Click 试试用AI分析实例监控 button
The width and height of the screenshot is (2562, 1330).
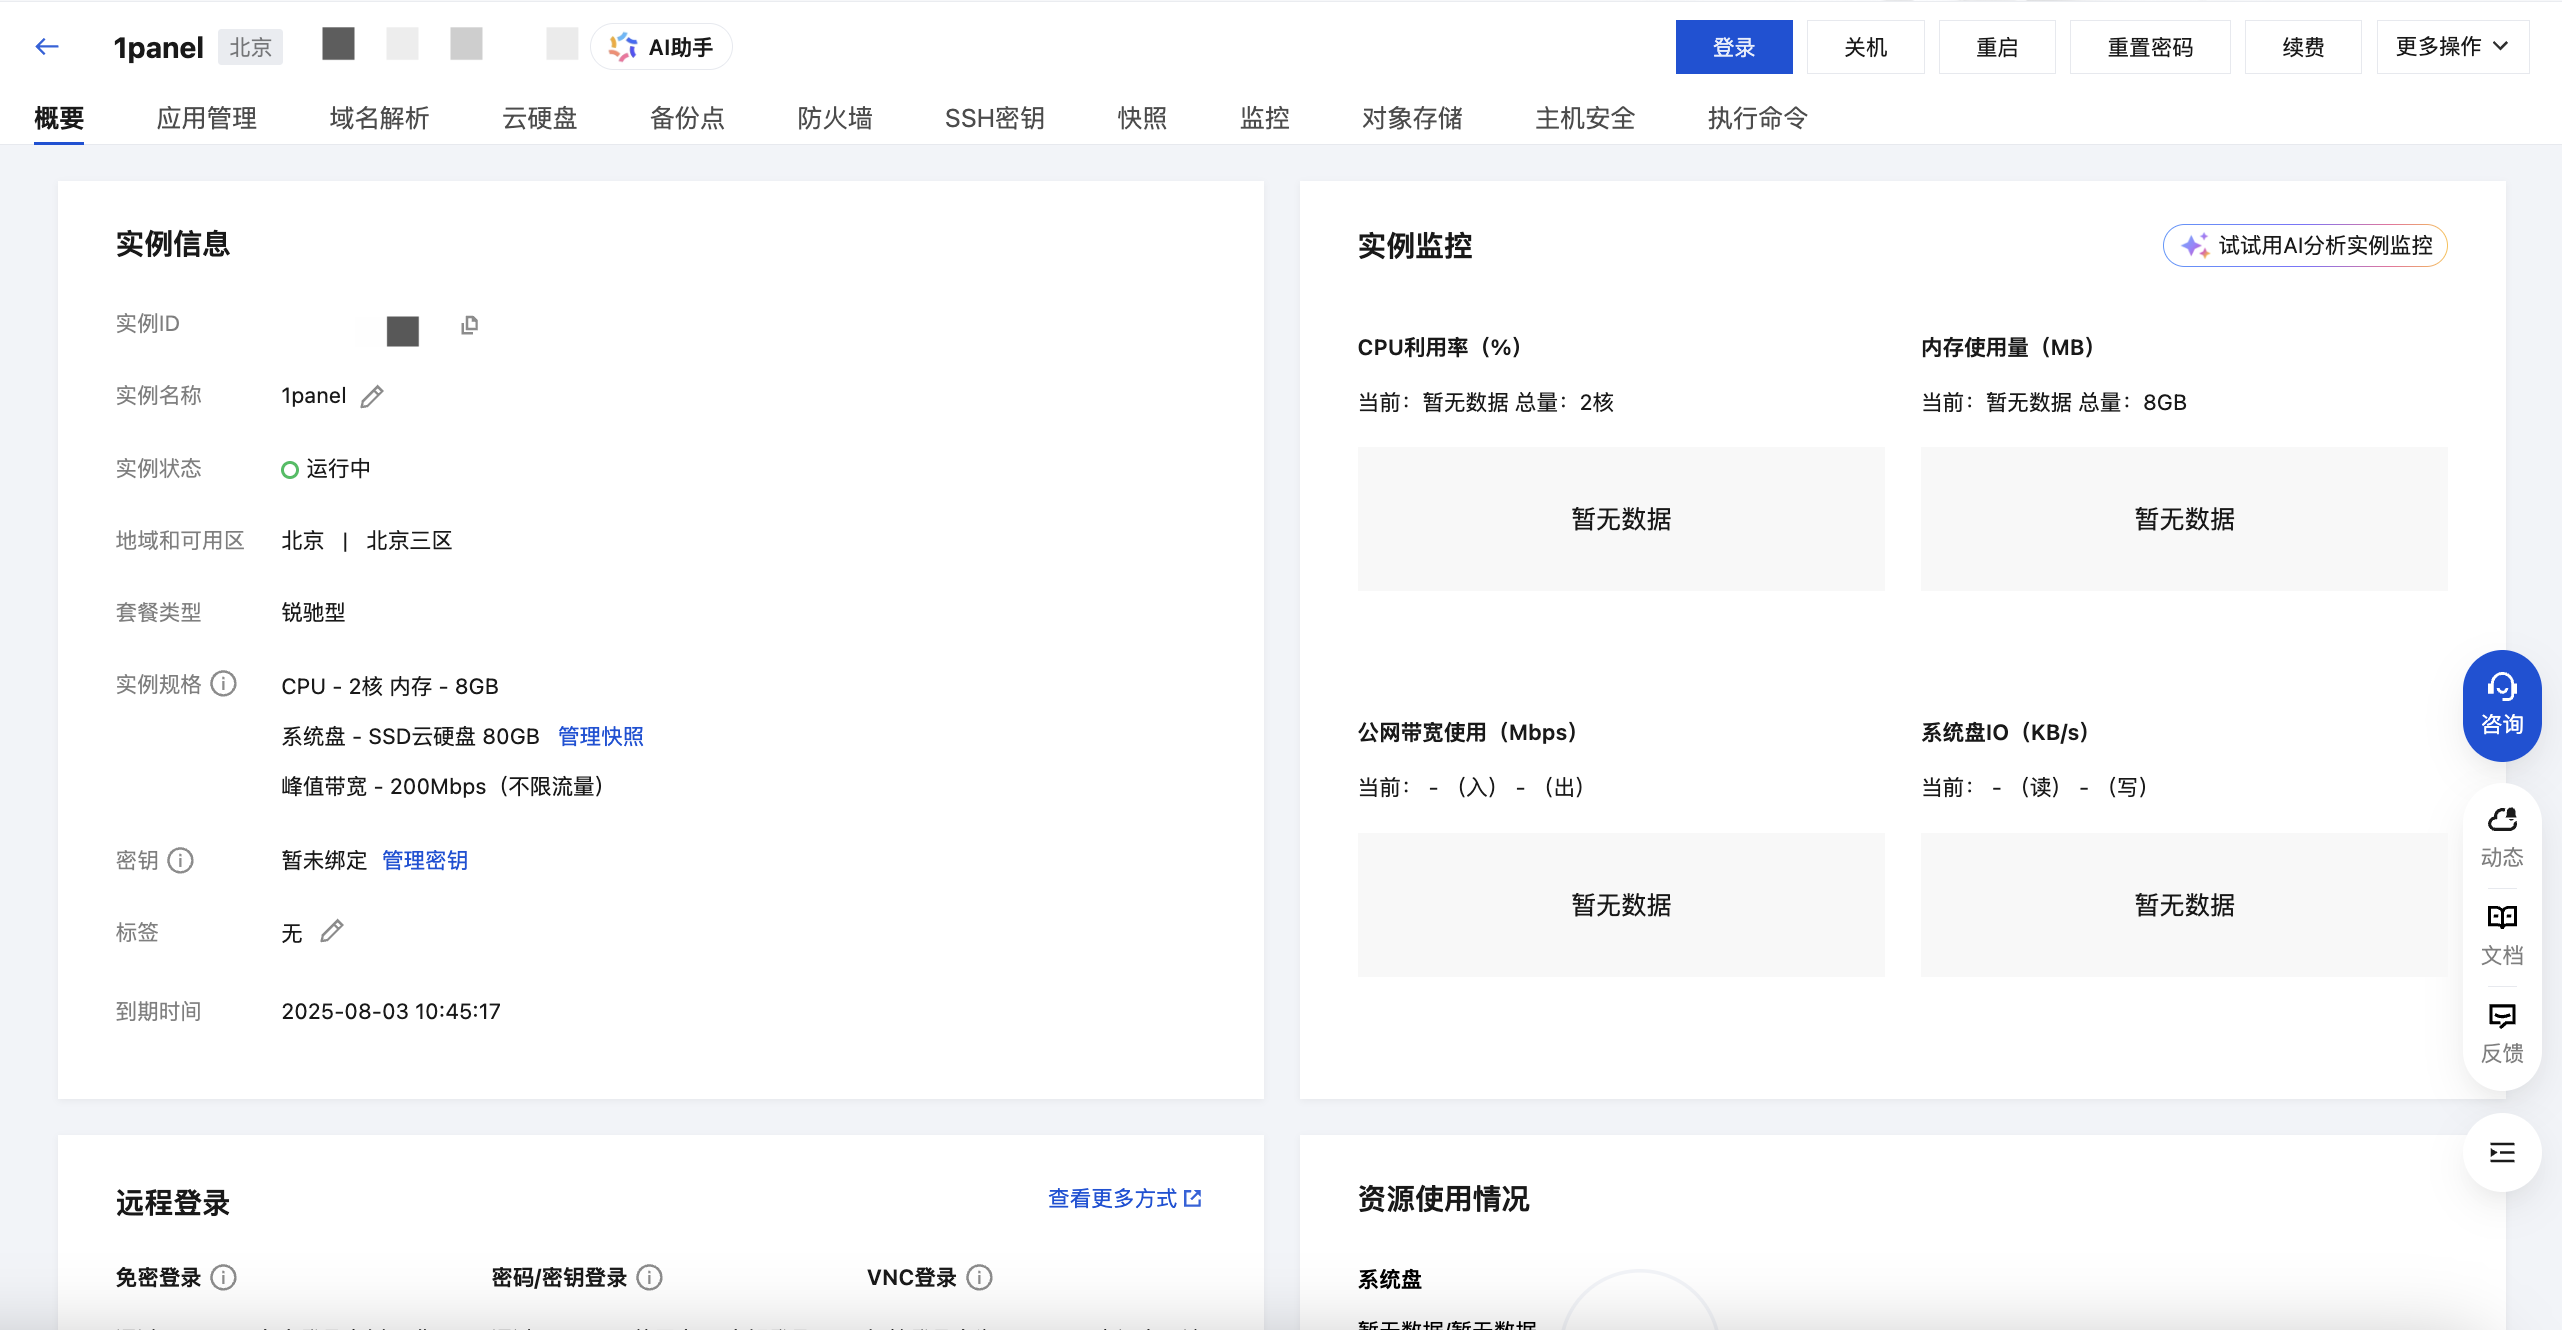2305,246
